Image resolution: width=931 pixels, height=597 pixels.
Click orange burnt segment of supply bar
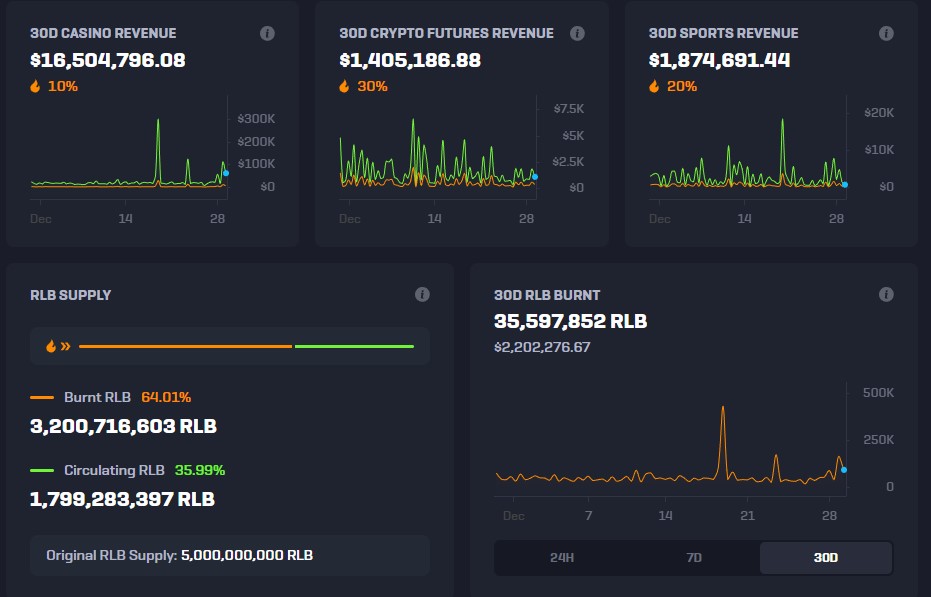click(x=185, y=346)
